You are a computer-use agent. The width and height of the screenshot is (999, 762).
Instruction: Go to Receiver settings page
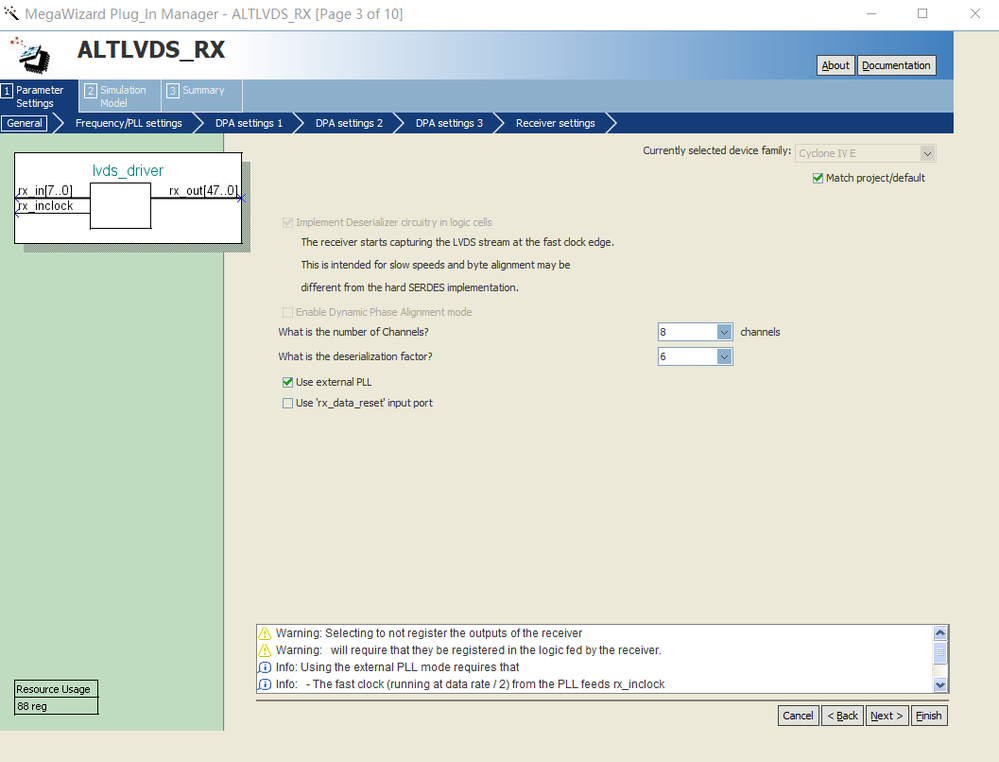pyautogui.click(x=556, y=123)
